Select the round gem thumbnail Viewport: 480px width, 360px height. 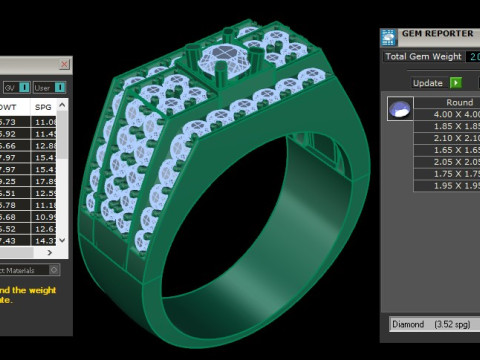point(400,108)
